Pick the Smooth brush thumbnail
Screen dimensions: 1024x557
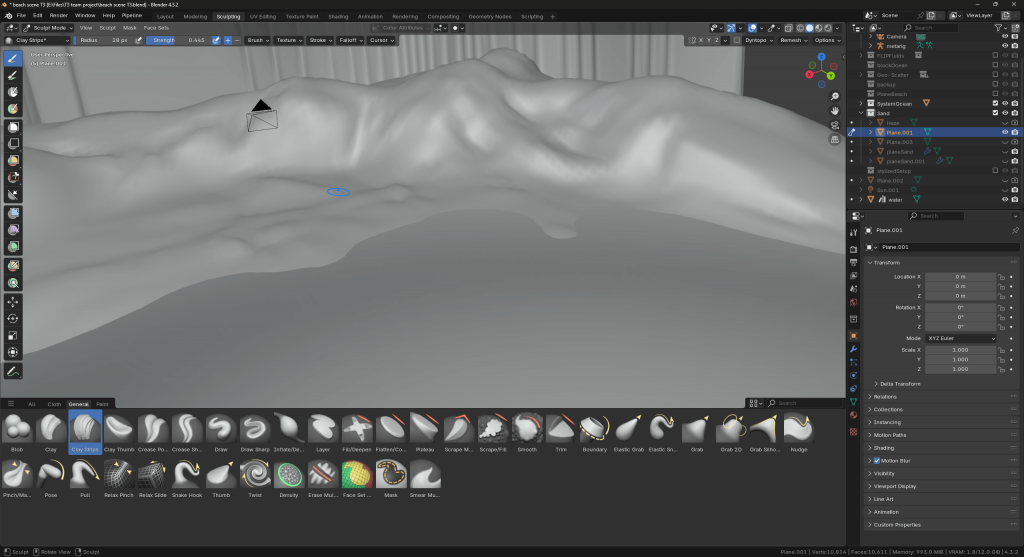pyautogui.click(x=527, y=428)
